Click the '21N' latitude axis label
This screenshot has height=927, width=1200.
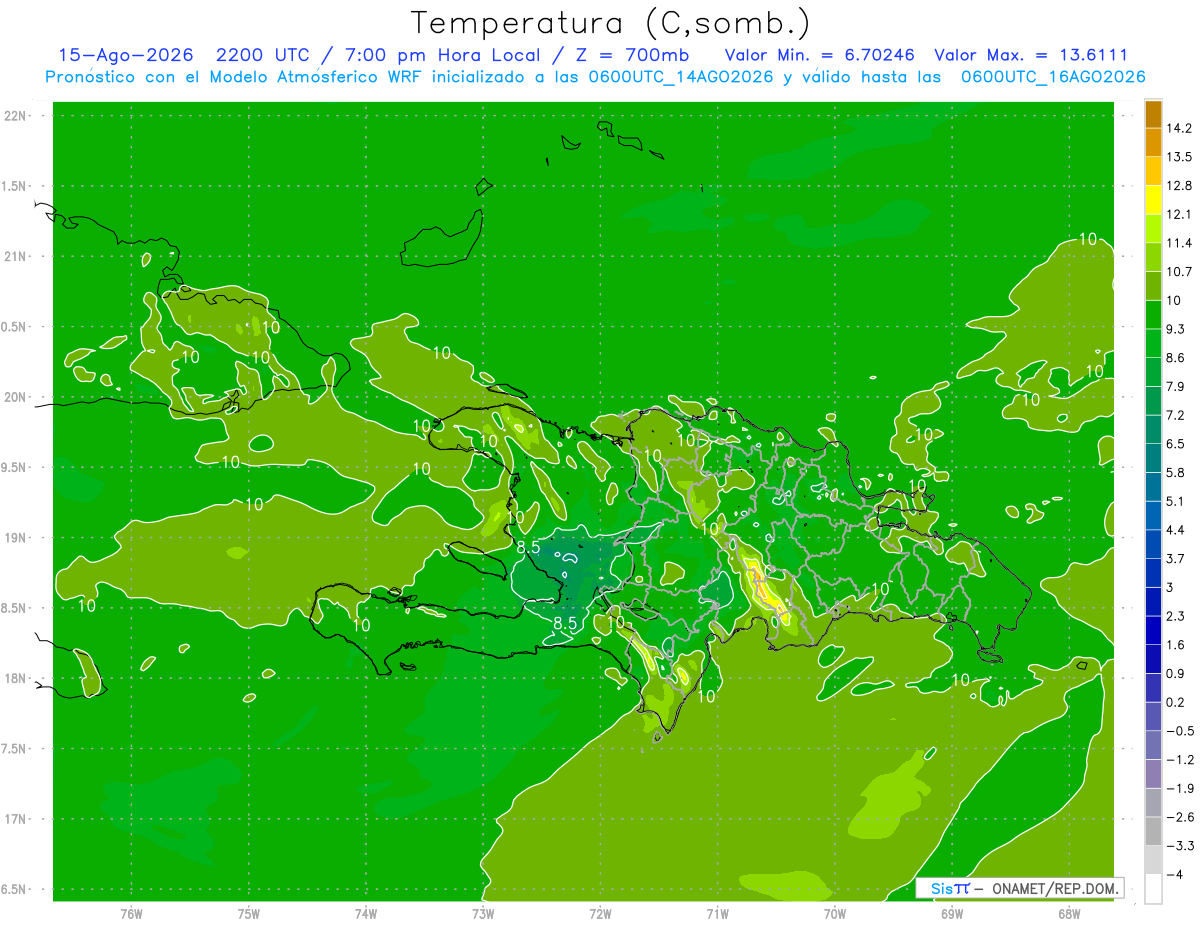[17, 257]
